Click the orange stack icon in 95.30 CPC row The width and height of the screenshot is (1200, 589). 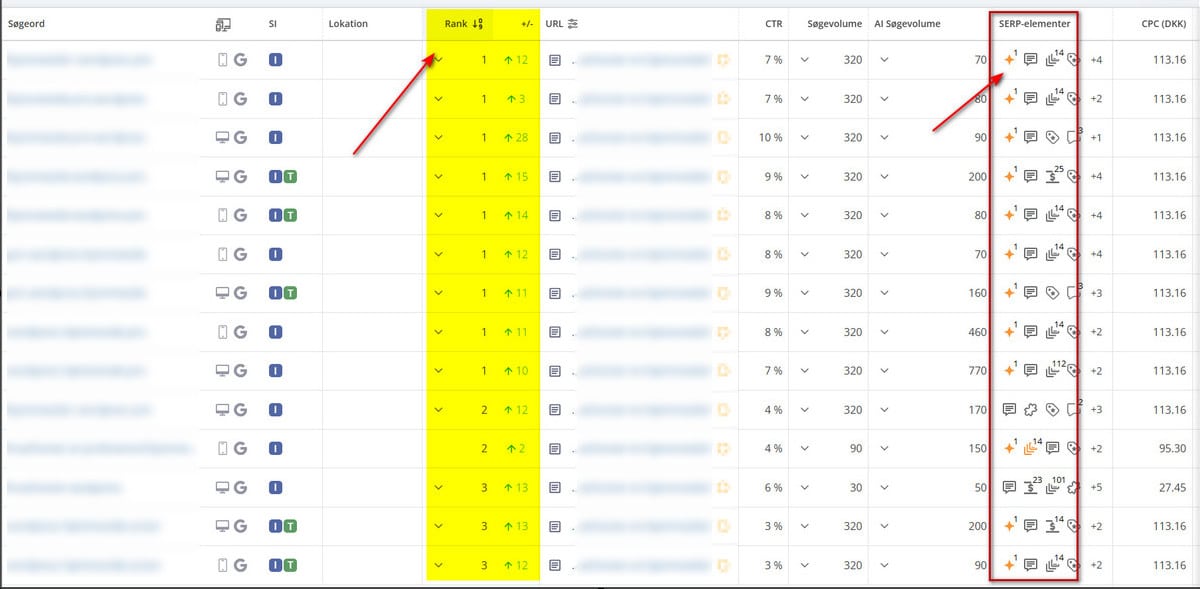1031,449
